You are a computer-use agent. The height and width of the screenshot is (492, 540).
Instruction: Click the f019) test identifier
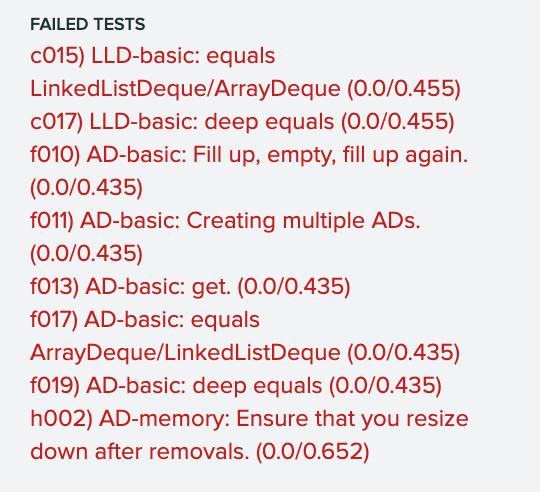click(x=55, y=386)
